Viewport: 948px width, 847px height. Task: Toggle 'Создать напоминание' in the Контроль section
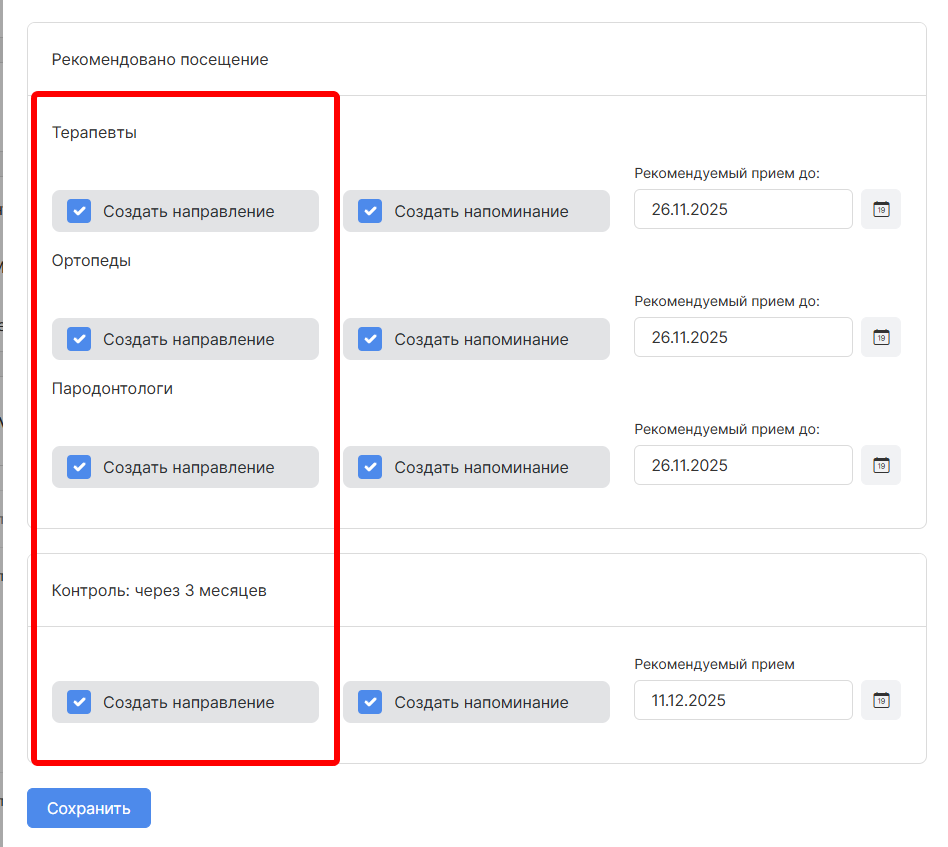[x=370, y=702]
